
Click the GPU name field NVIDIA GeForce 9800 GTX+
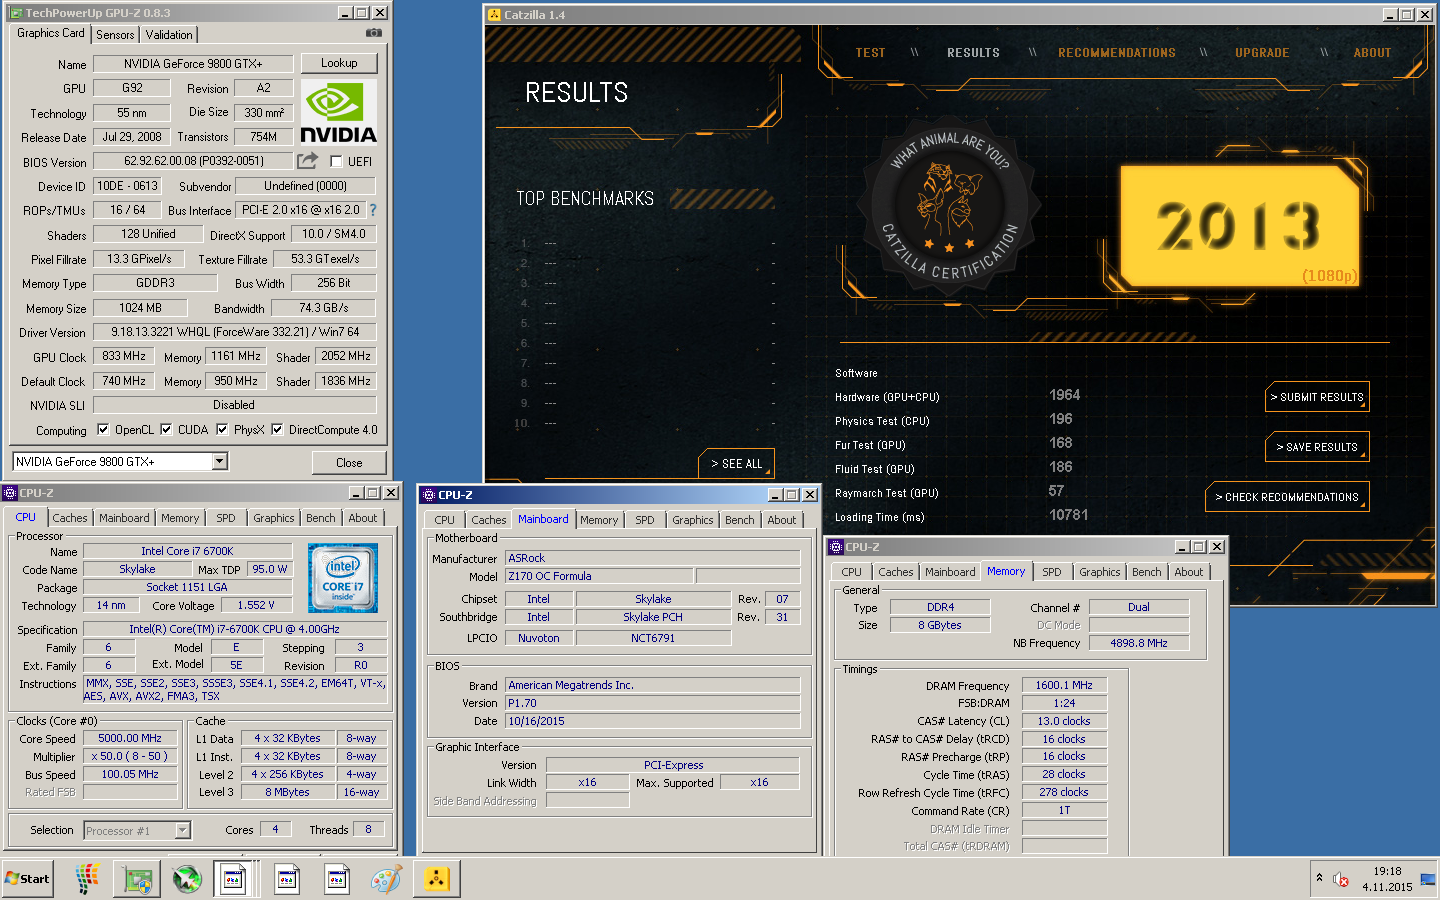[x=193, y=64]
